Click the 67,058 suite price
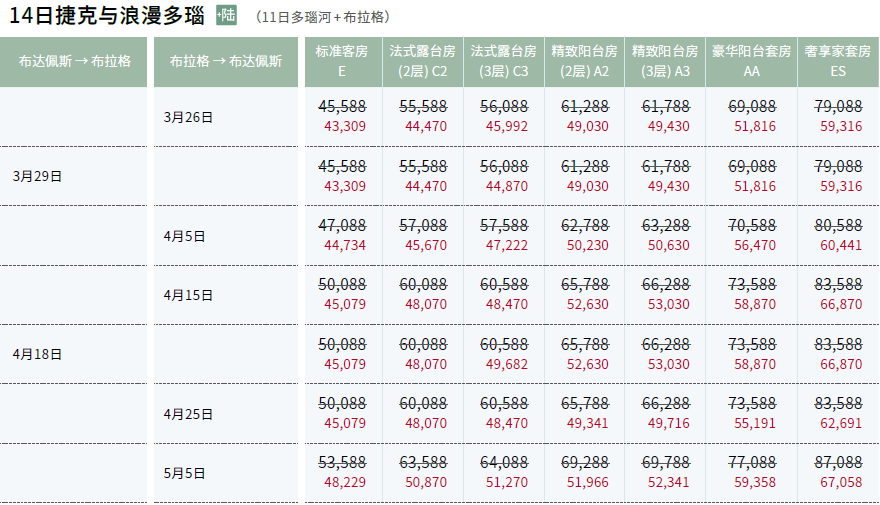The width and height of the screenshot is (880, 505). pos(840,482)
